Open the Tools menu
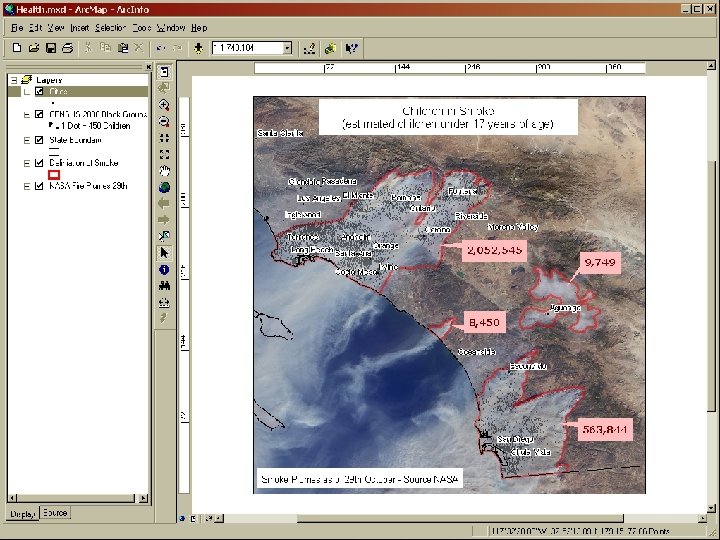Screen dimensions: 720x540 point(141,28)
